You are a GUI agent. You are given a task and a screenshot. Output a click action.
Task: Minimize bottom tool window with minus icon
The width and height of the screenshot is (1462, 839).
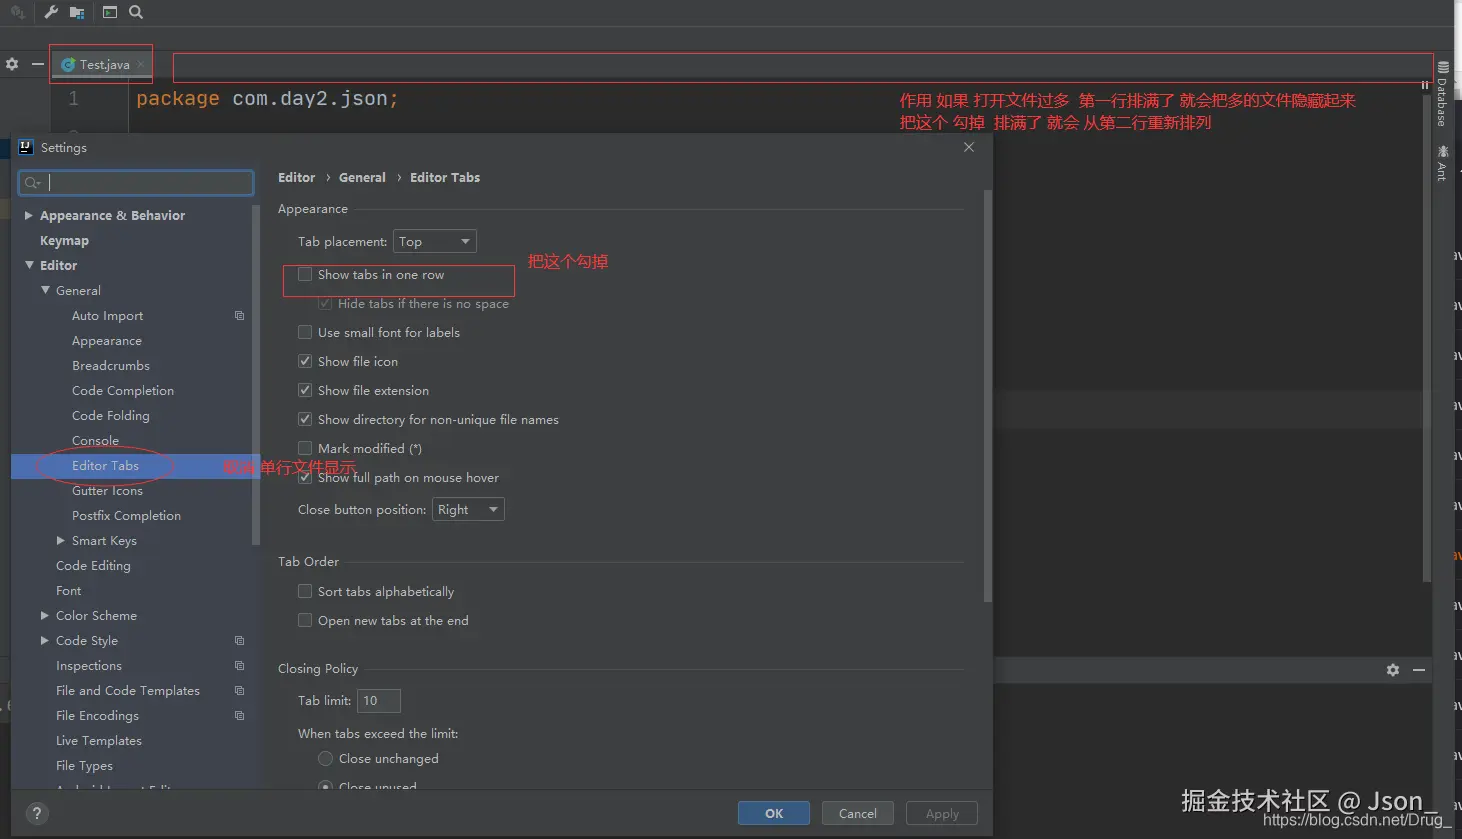click(x=1419, y=670)
